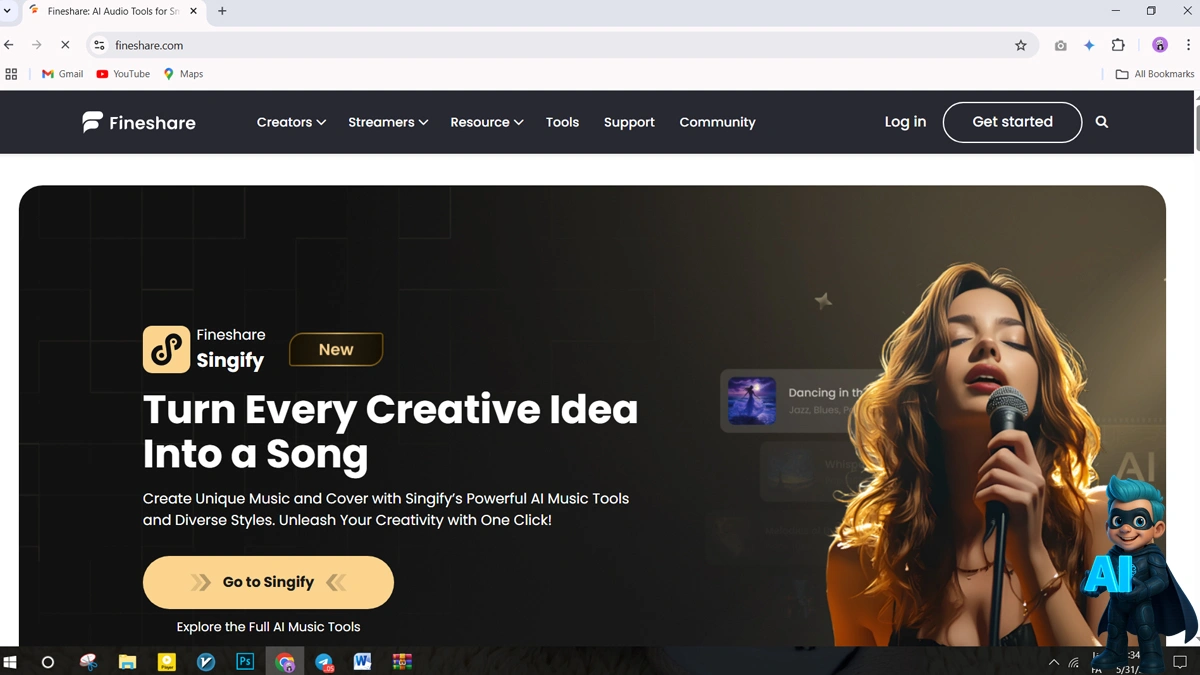1200x675 pixels.
Task: Open a new browser tab
Action: click(222, 11)
